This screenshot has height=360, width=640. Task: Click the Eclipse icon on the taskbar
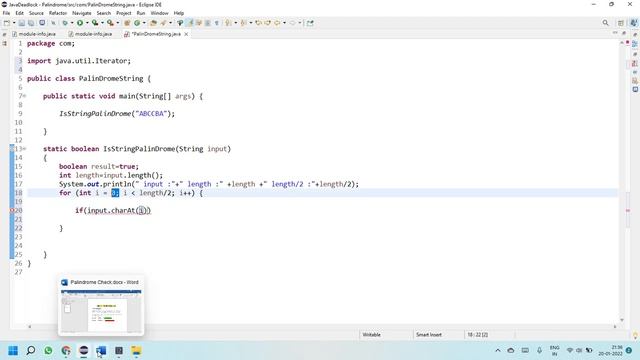[84, 351]
